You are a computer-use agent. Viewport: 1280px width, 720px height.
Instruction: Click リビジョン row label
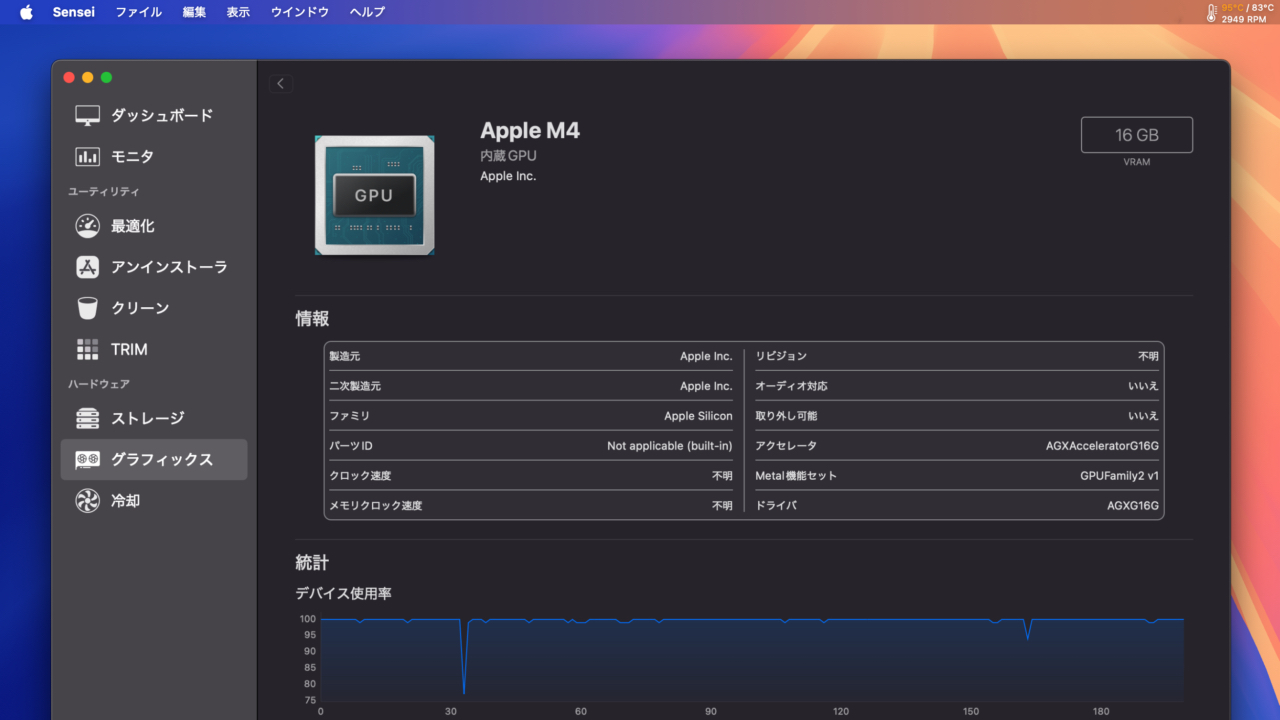tap(781, 356)
